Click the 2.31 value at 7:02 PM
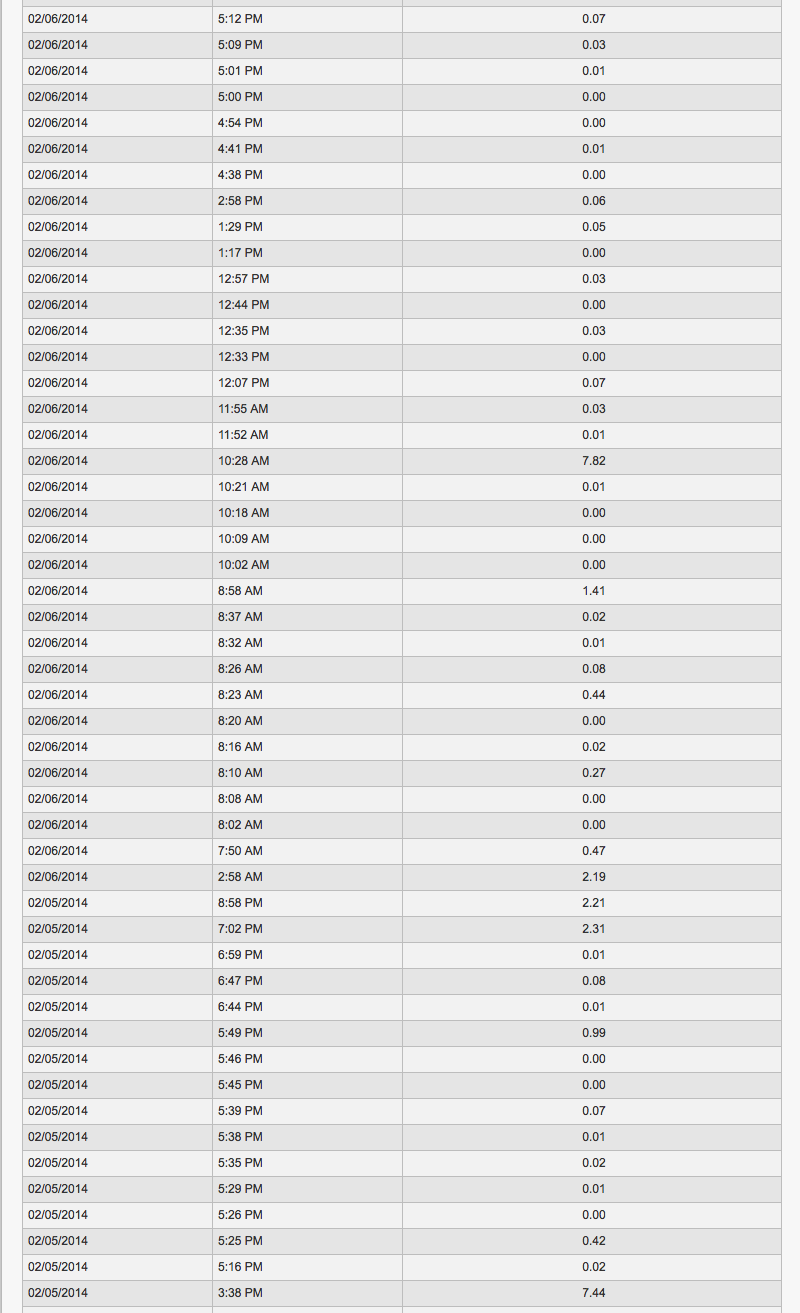The height and width of the screenshot is (1313, 800). point(593,929)
